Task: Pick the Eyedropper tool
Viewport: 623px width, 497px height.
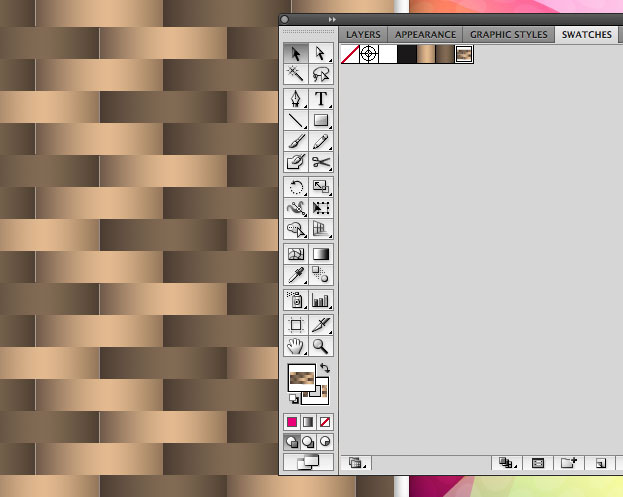Action: pyautogui.click(x=296, y=275)
